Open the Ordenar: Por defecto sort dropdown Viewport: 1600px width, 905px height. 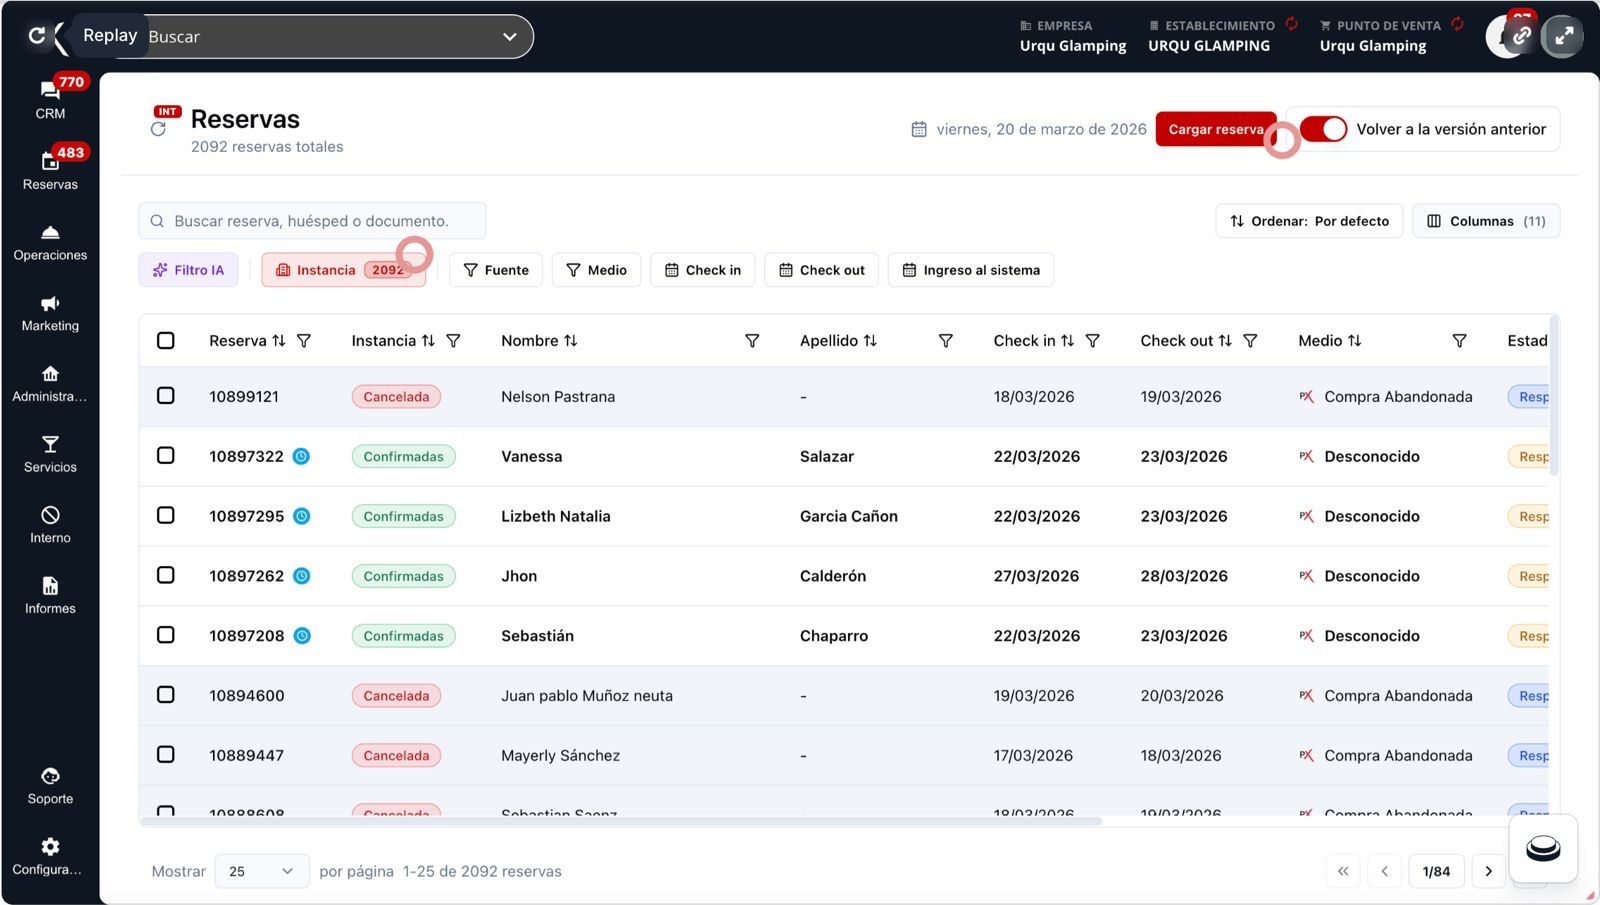(1309, 221)
